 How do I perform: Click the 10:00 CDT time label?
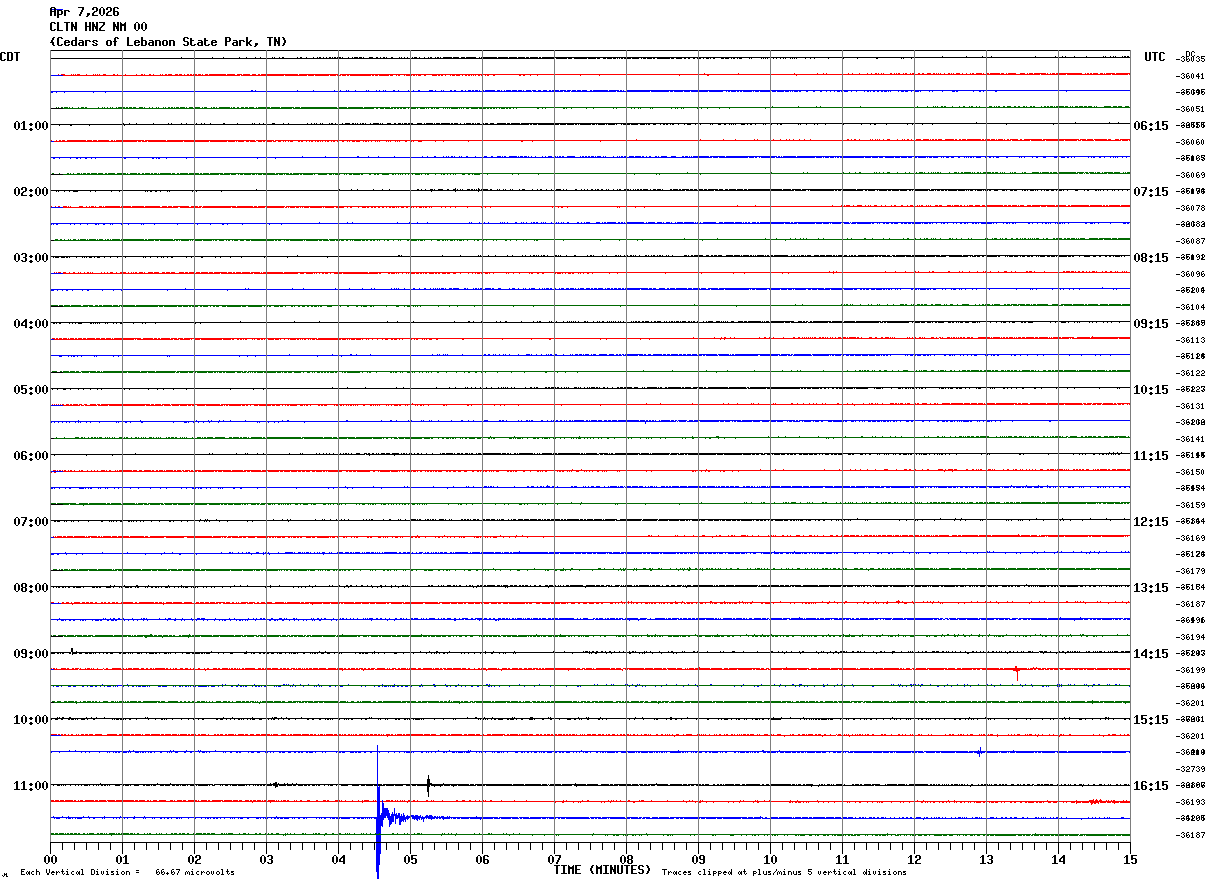[x=31, y=720]
